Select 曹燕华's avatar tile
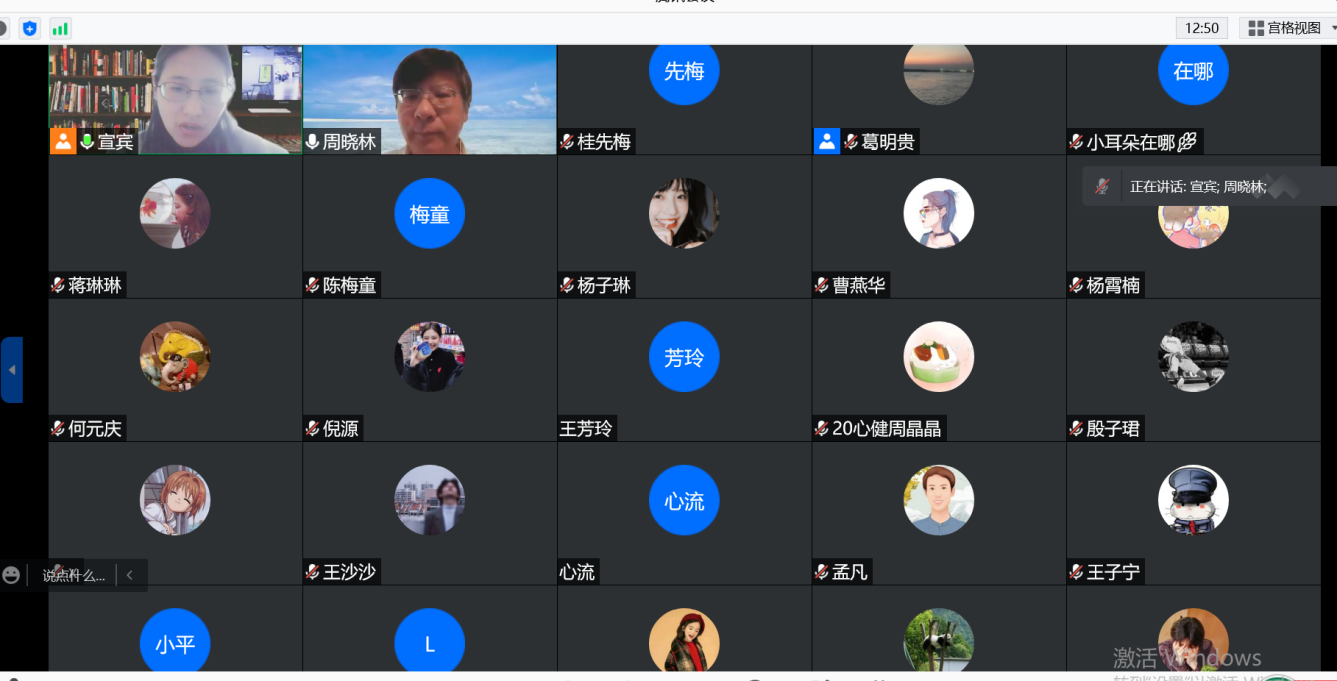Screen dimensions: 1337x681 [x=938, y=214]
